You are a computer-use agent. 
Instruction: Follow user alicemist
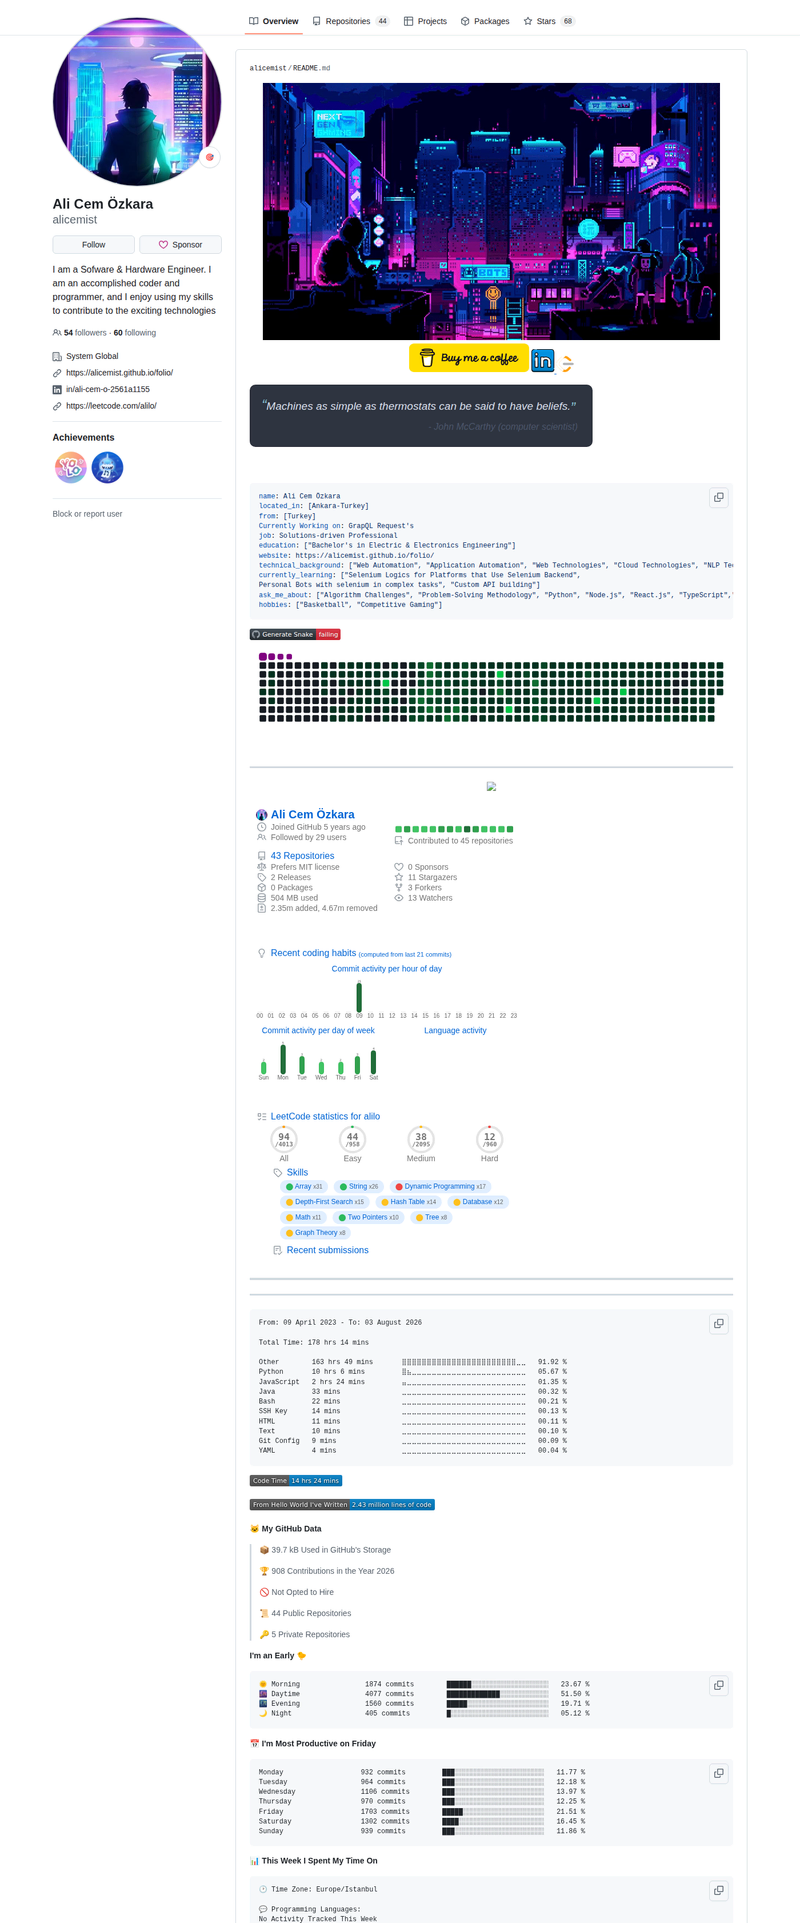(x=93, y=245)
